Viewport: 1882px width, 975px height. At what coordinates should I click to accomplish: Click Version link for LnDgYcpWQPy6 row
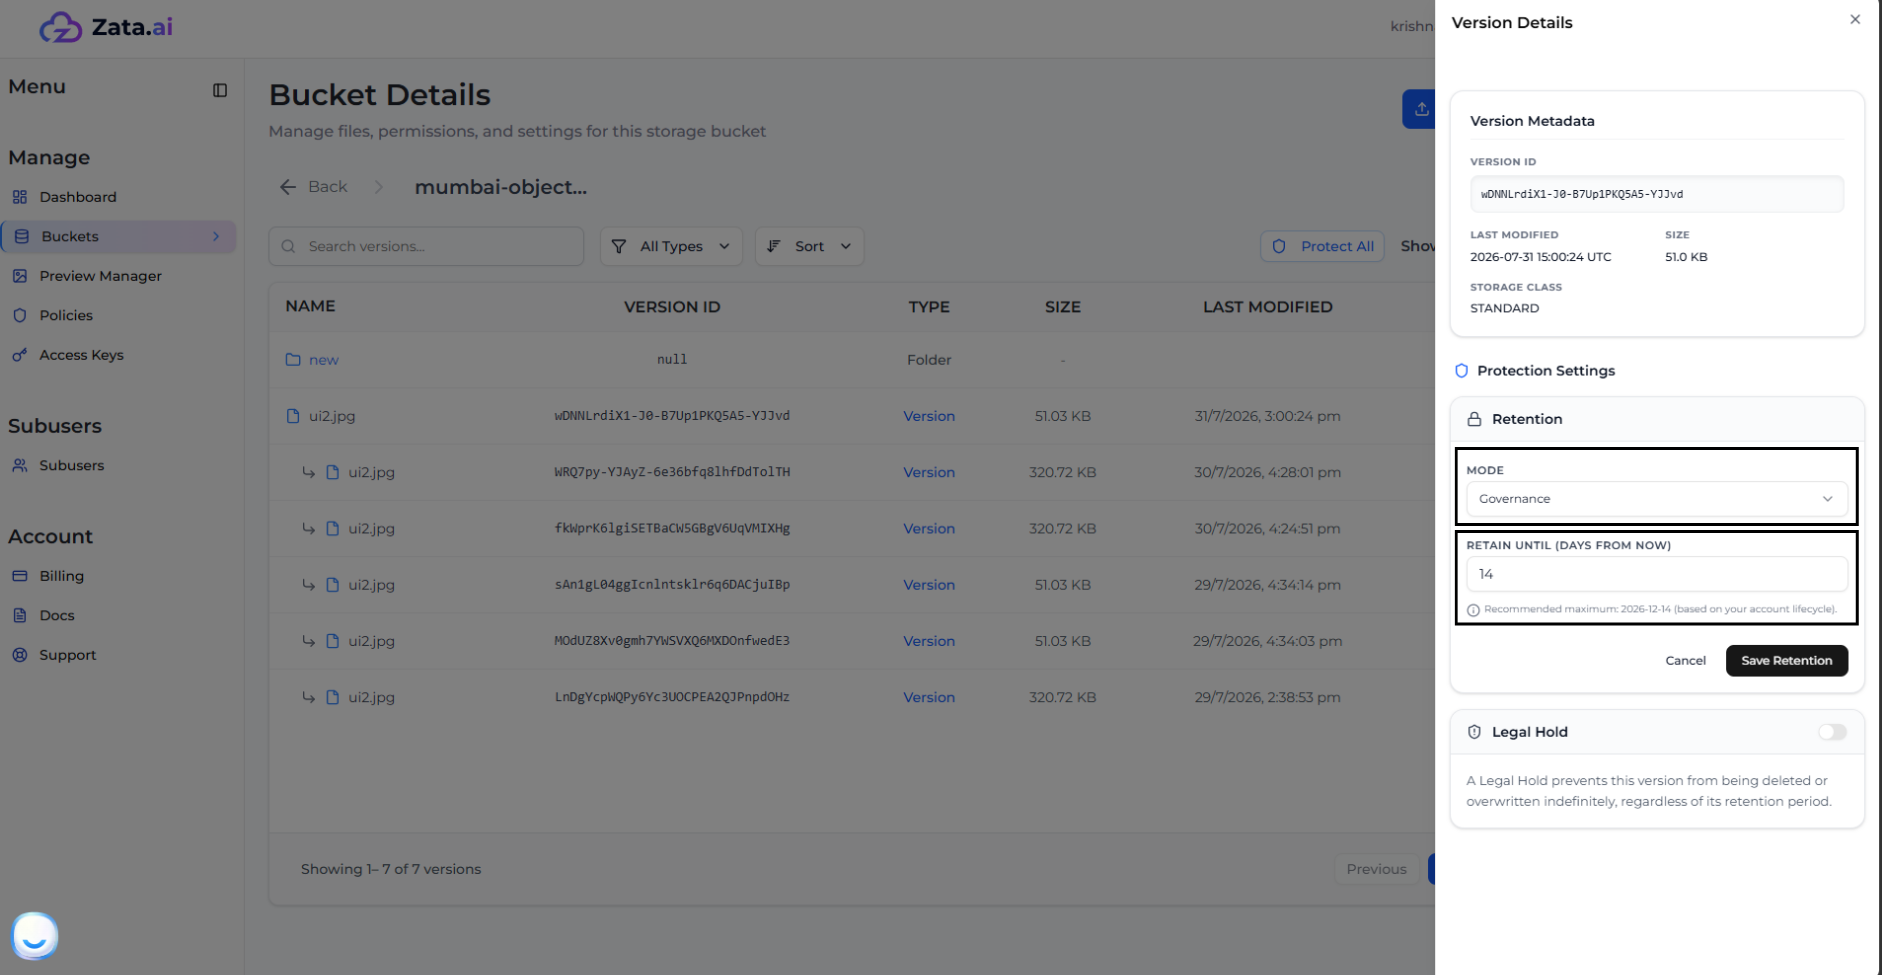tap(929, 697)
